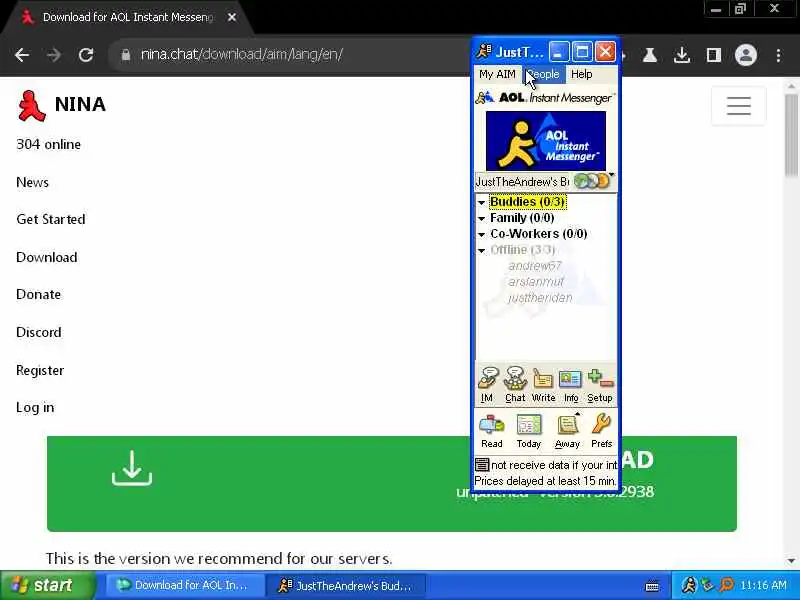The width and height of the screenshot is (800, 600).
Task: Open the News link
Action: (33, 182)
